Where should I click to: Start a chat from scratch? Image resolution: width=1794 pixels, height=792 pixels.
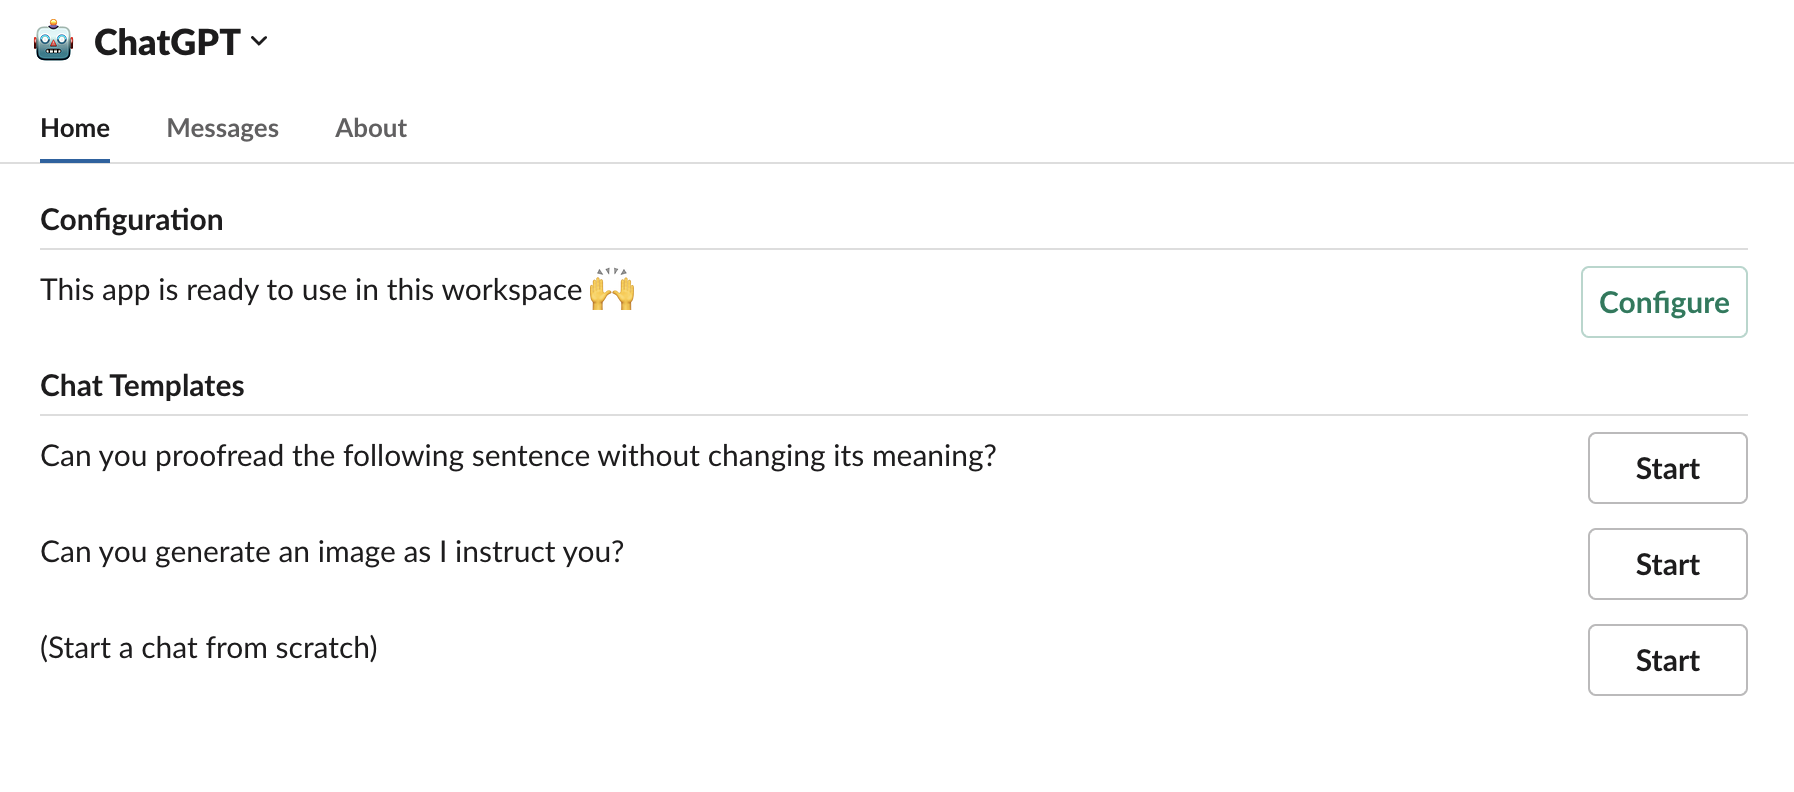click(x=1666, y=660)
